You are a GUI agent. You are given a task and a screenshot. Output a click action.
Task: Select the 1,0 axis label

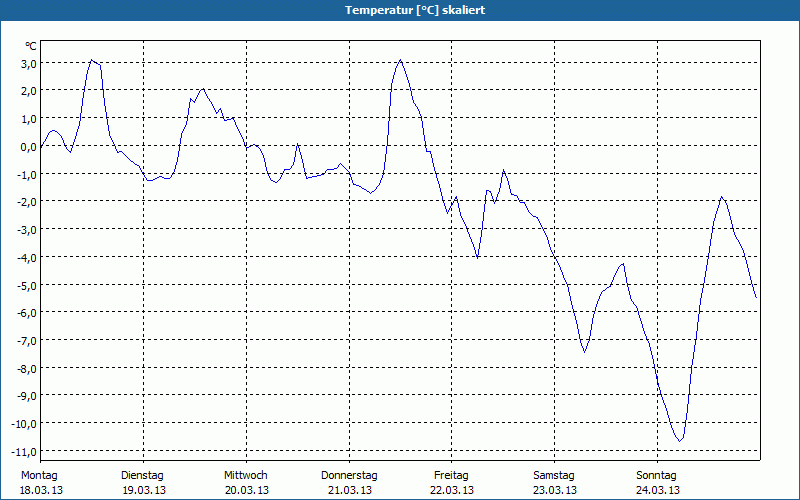pos(29,119)
